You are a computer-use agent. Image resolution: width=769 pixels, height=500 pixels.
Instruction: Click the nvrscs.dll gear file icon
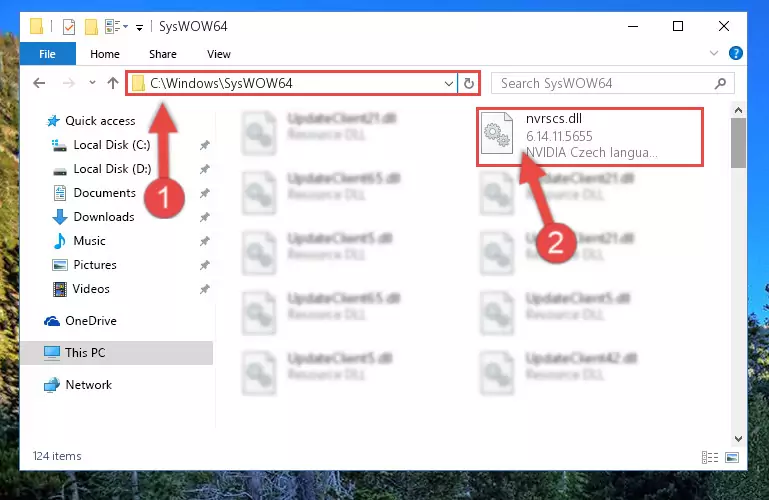click(496, 132)
